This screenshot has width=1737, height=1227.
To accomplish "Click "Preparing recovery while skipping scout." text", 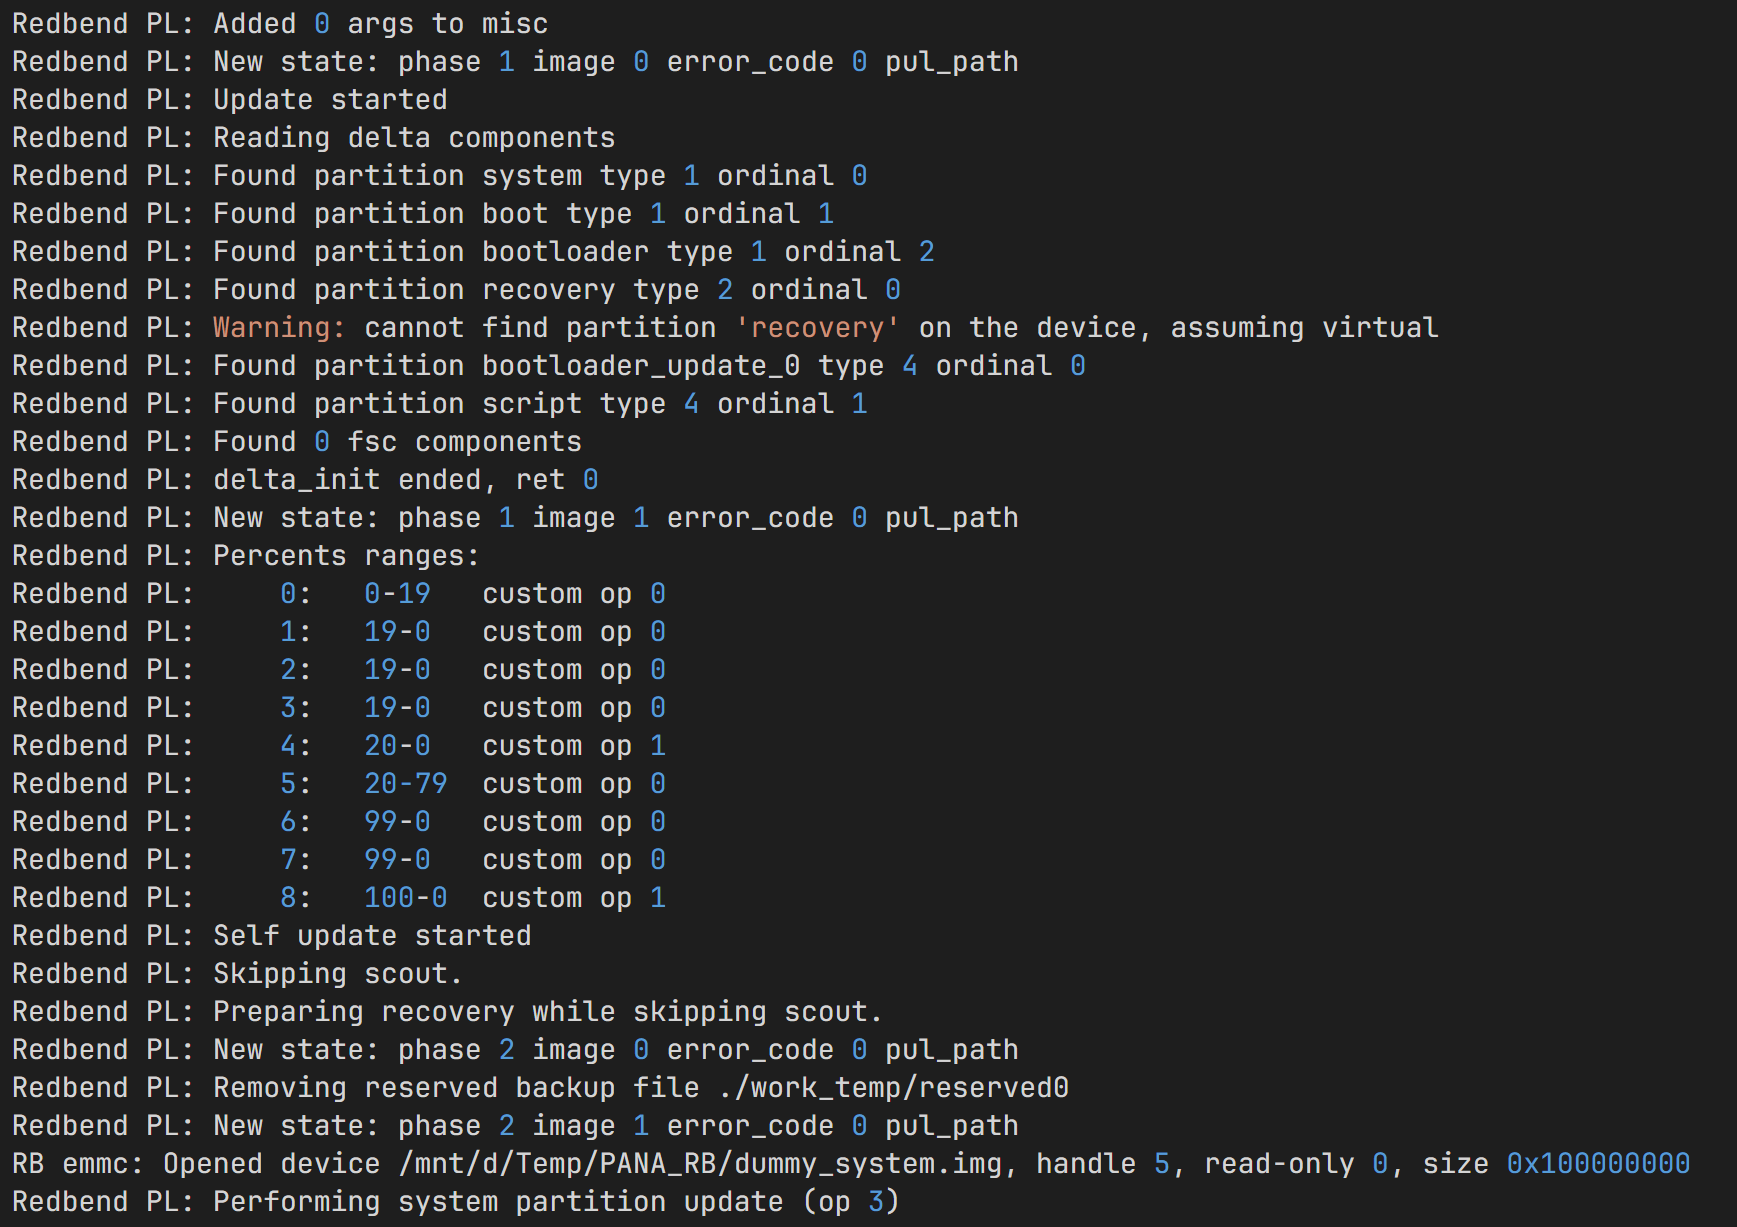I will pyautogui.click(x=548, y=1012).
